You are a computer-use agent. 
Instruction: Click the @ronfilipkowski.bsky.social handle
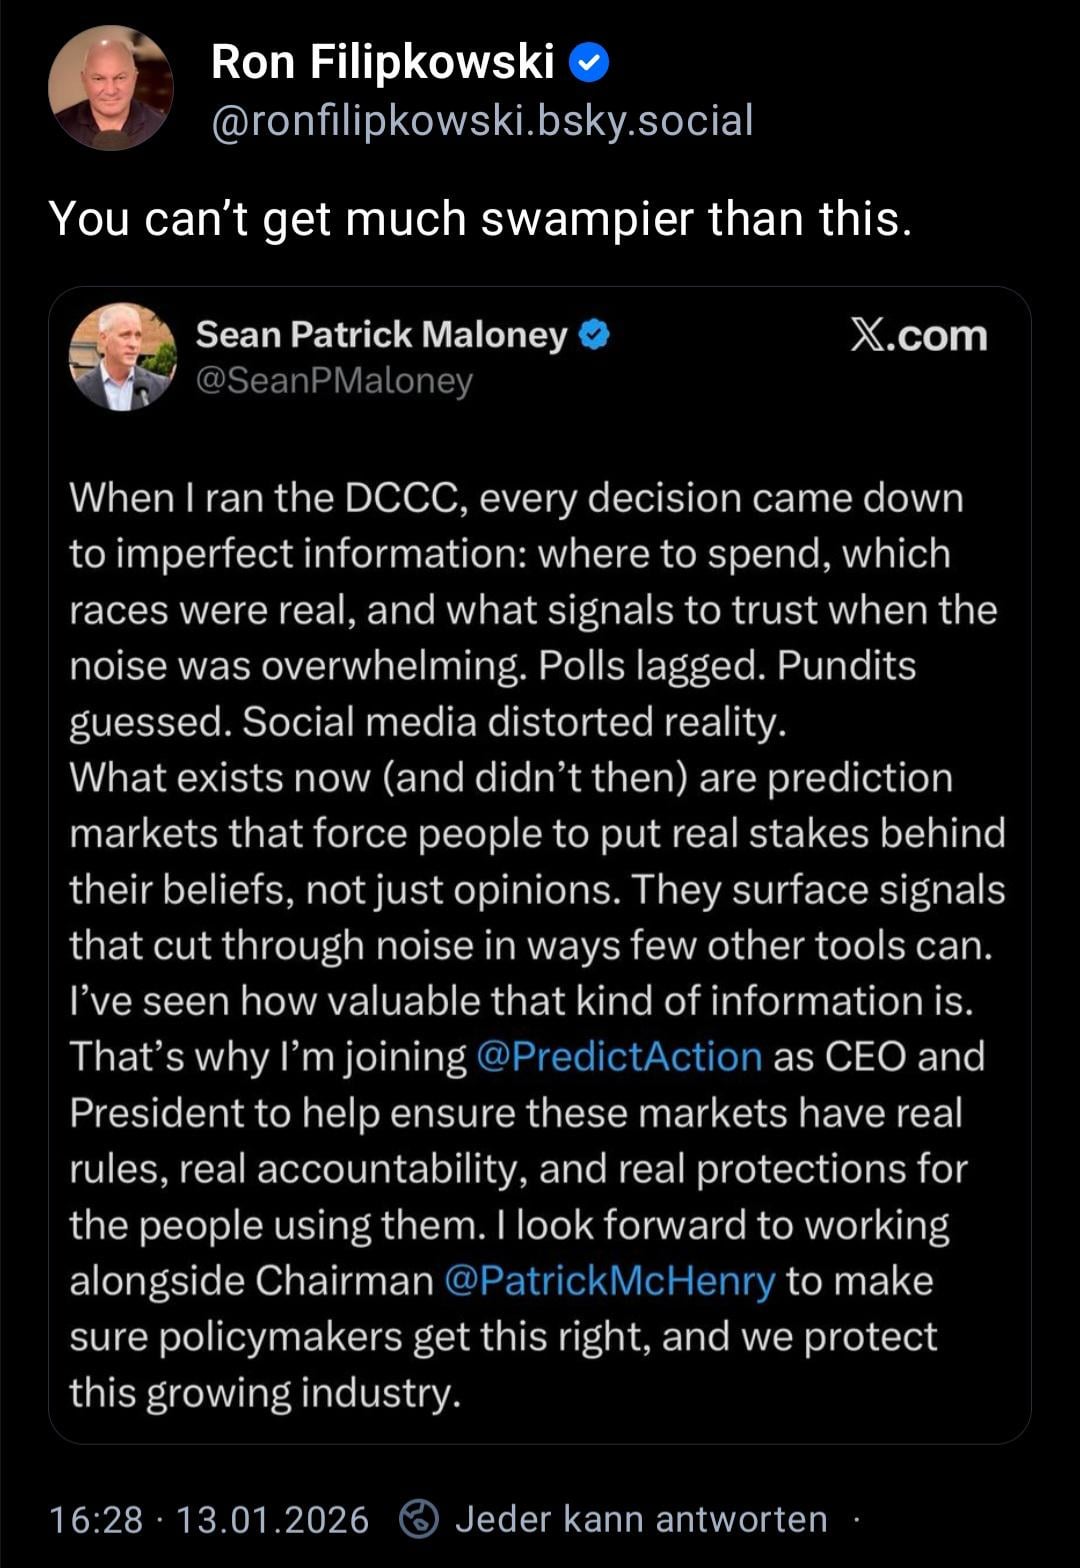[x=482, y=121]
